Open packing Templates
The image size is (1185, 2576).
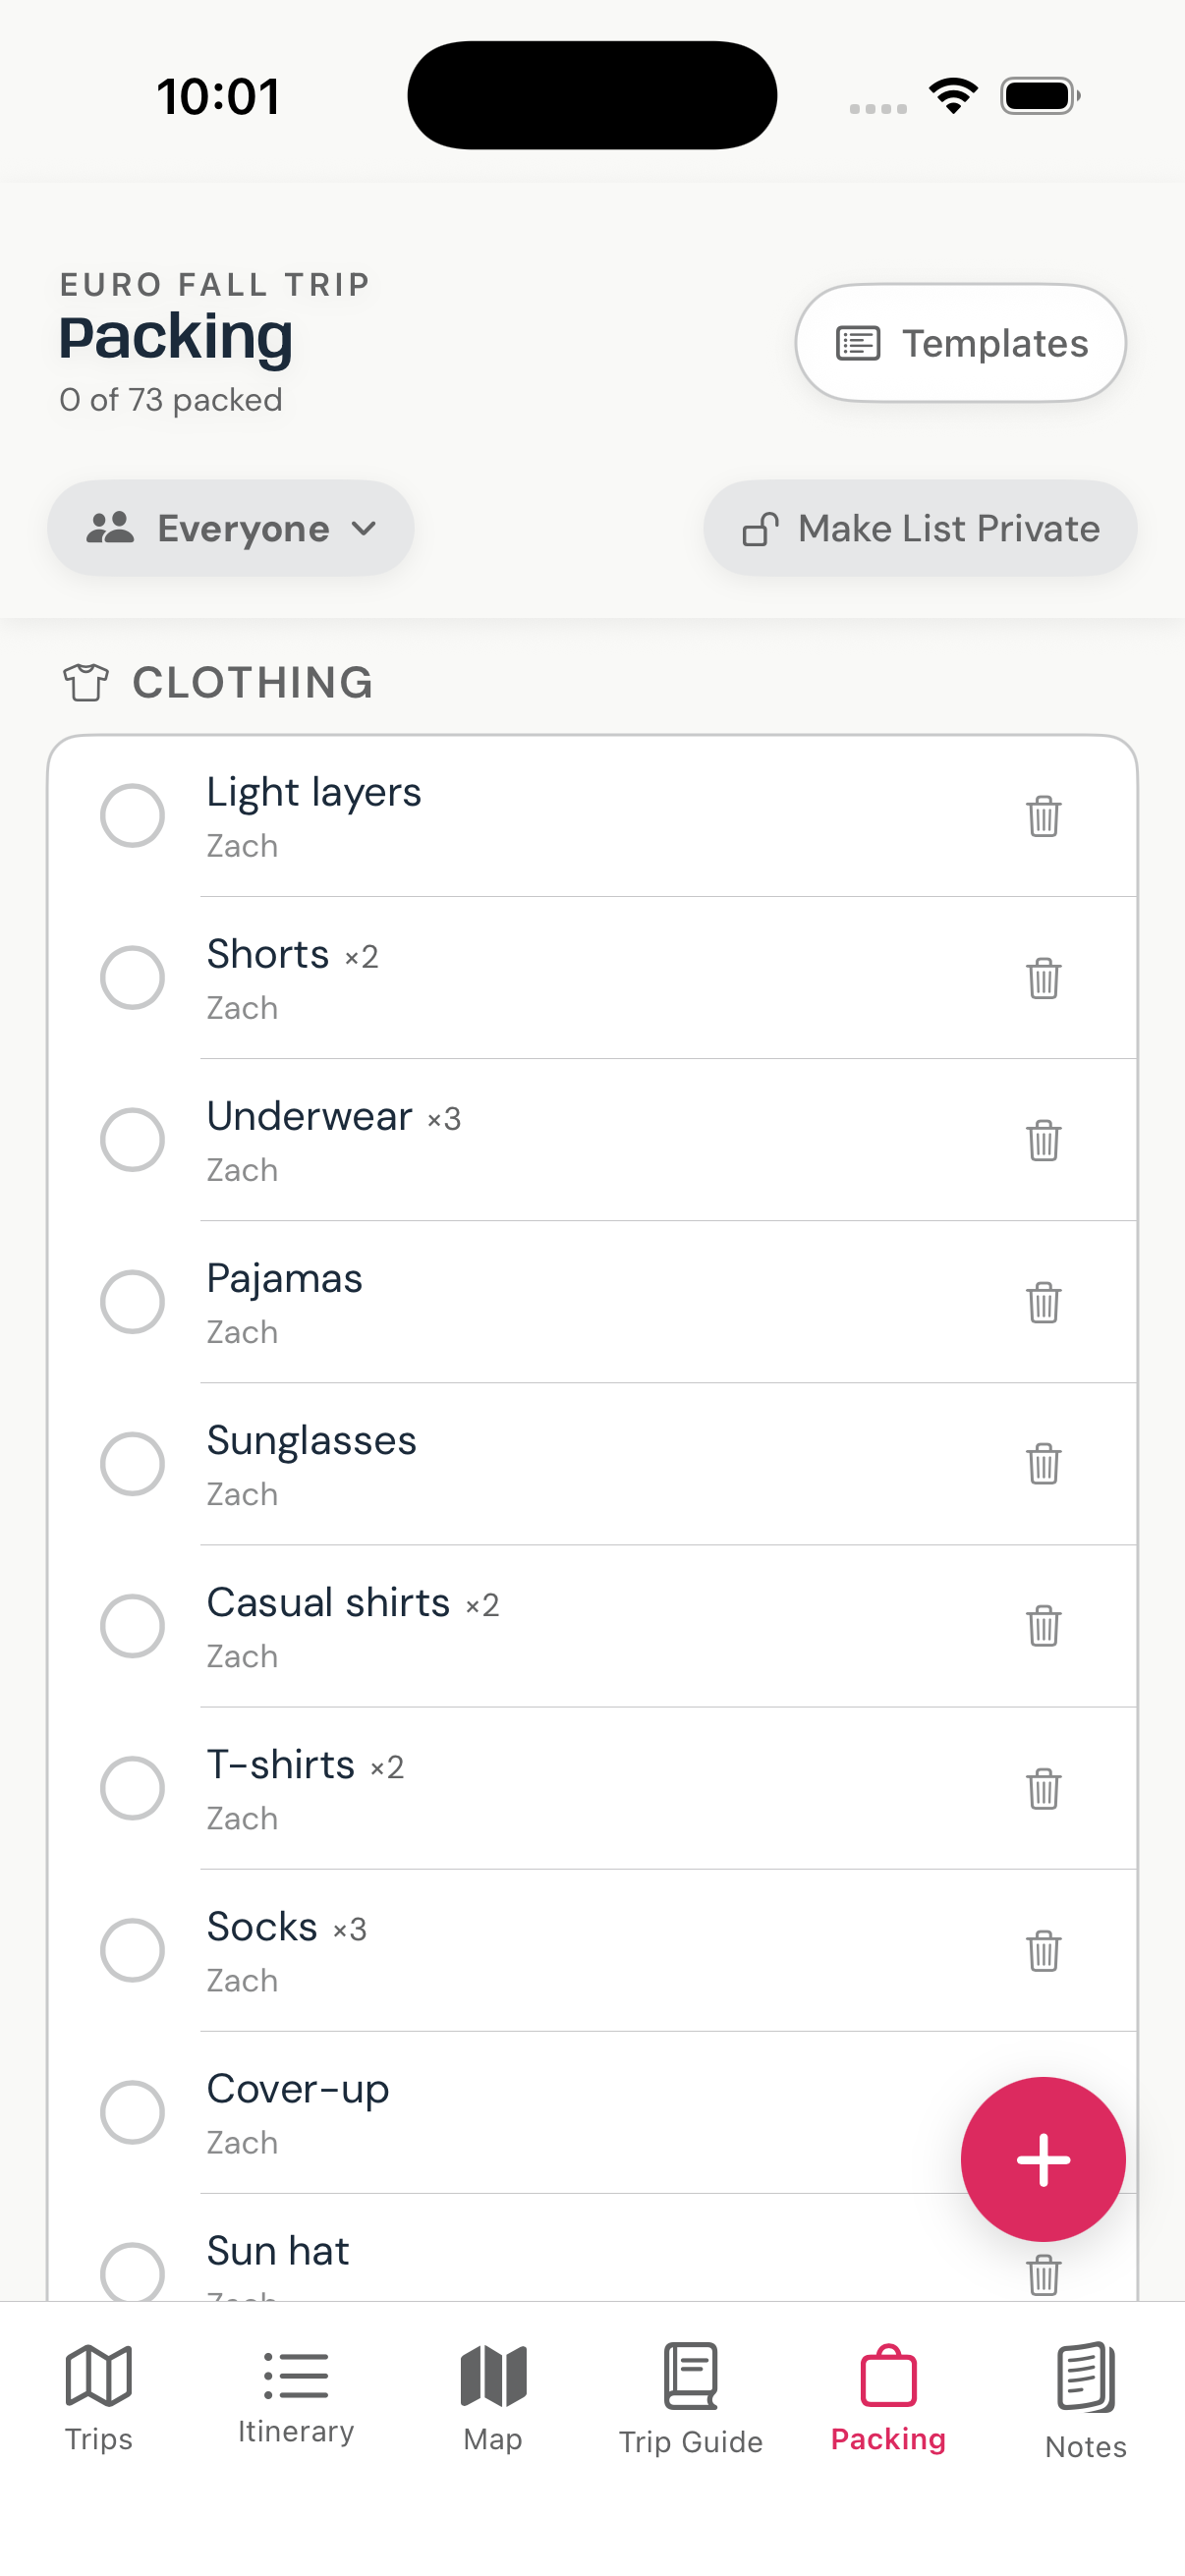pyautogui.click(x=960, y=343)
